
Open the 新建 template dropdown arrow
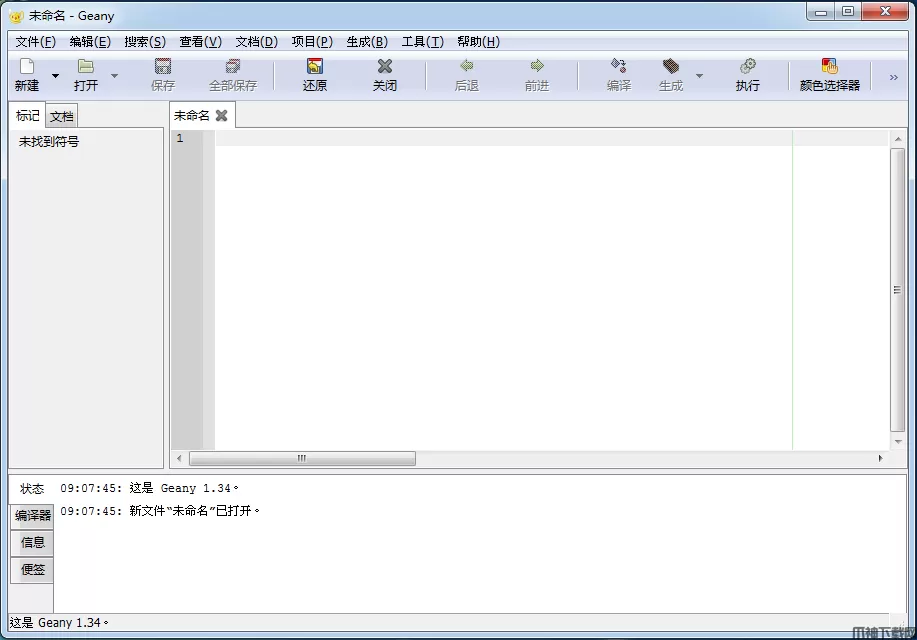pos(56,76)
